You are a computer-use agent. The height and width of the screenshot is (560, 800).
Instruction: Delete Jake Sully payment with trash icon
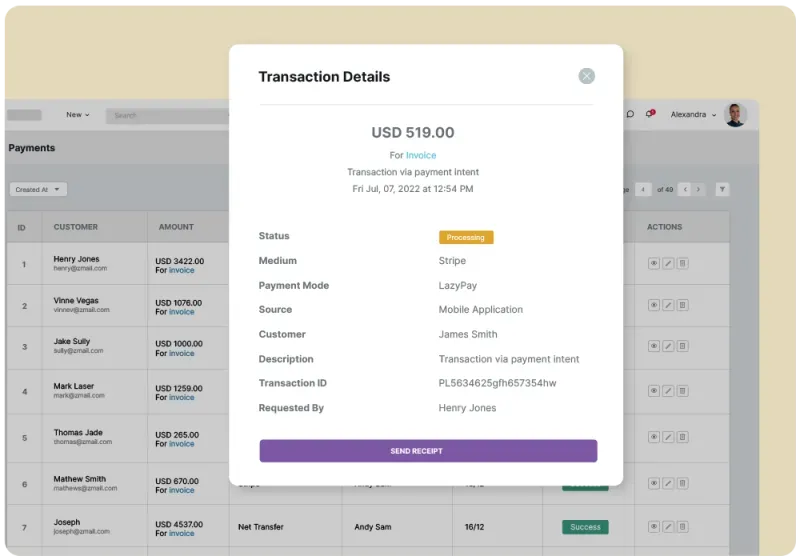[x=682, y=346]
